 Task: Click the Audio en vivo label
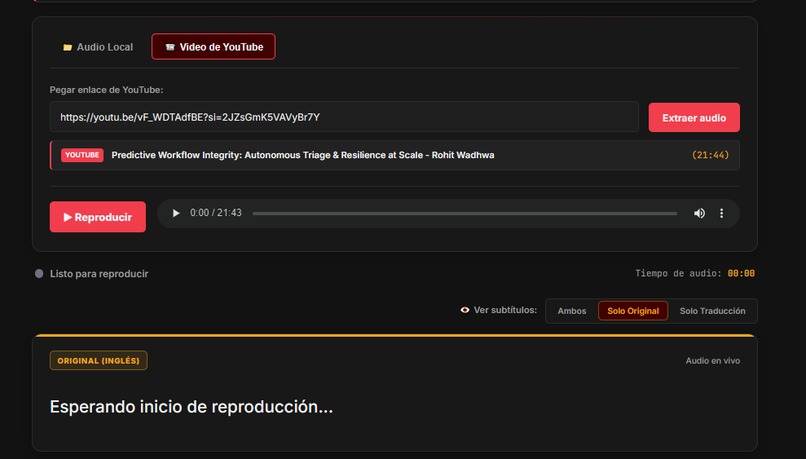(712, 361)
